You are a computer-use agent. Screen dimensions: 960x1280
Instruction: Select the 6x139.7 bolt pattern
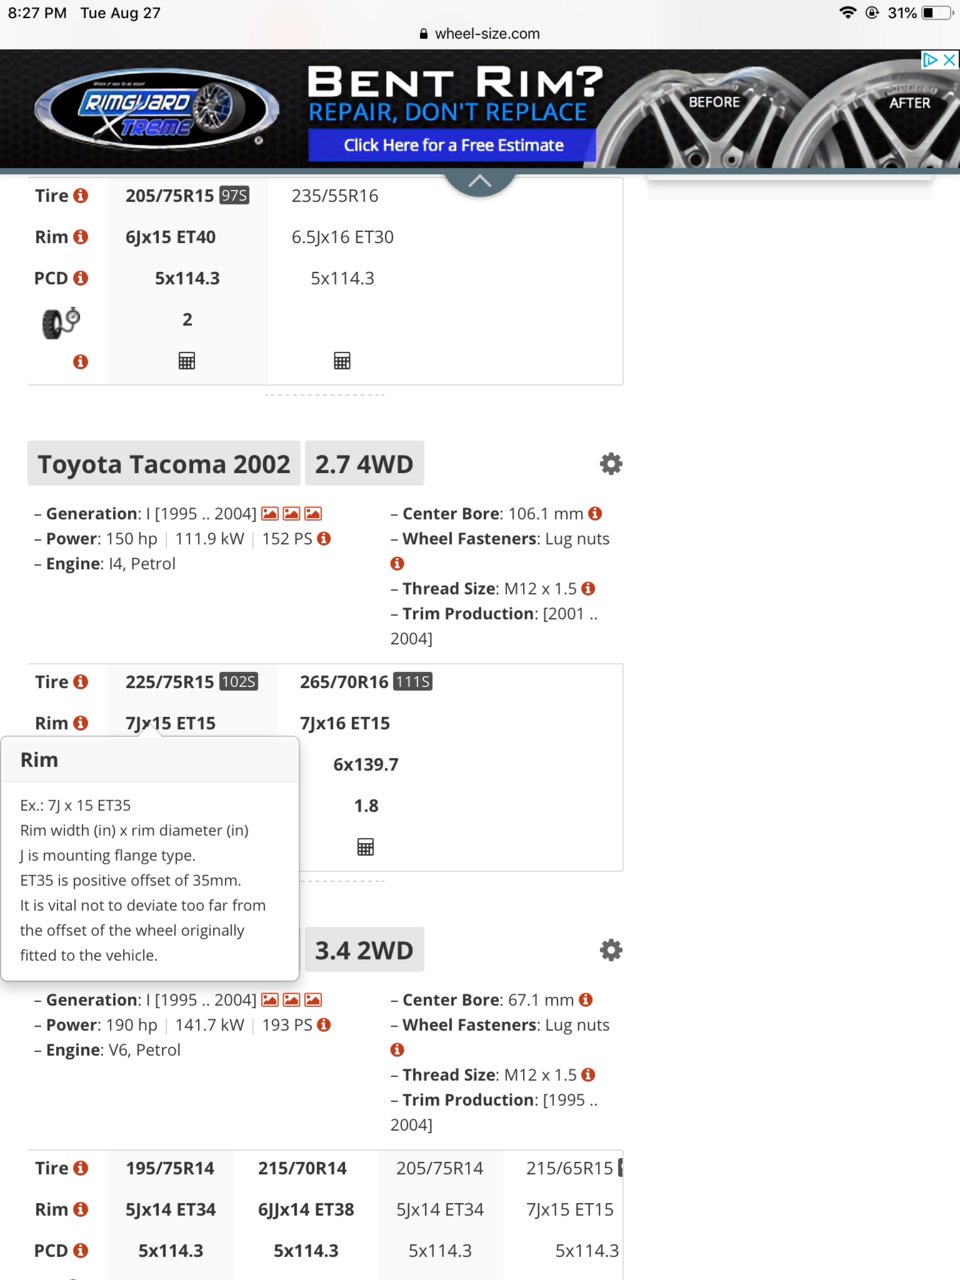click(x=366, y=765)
